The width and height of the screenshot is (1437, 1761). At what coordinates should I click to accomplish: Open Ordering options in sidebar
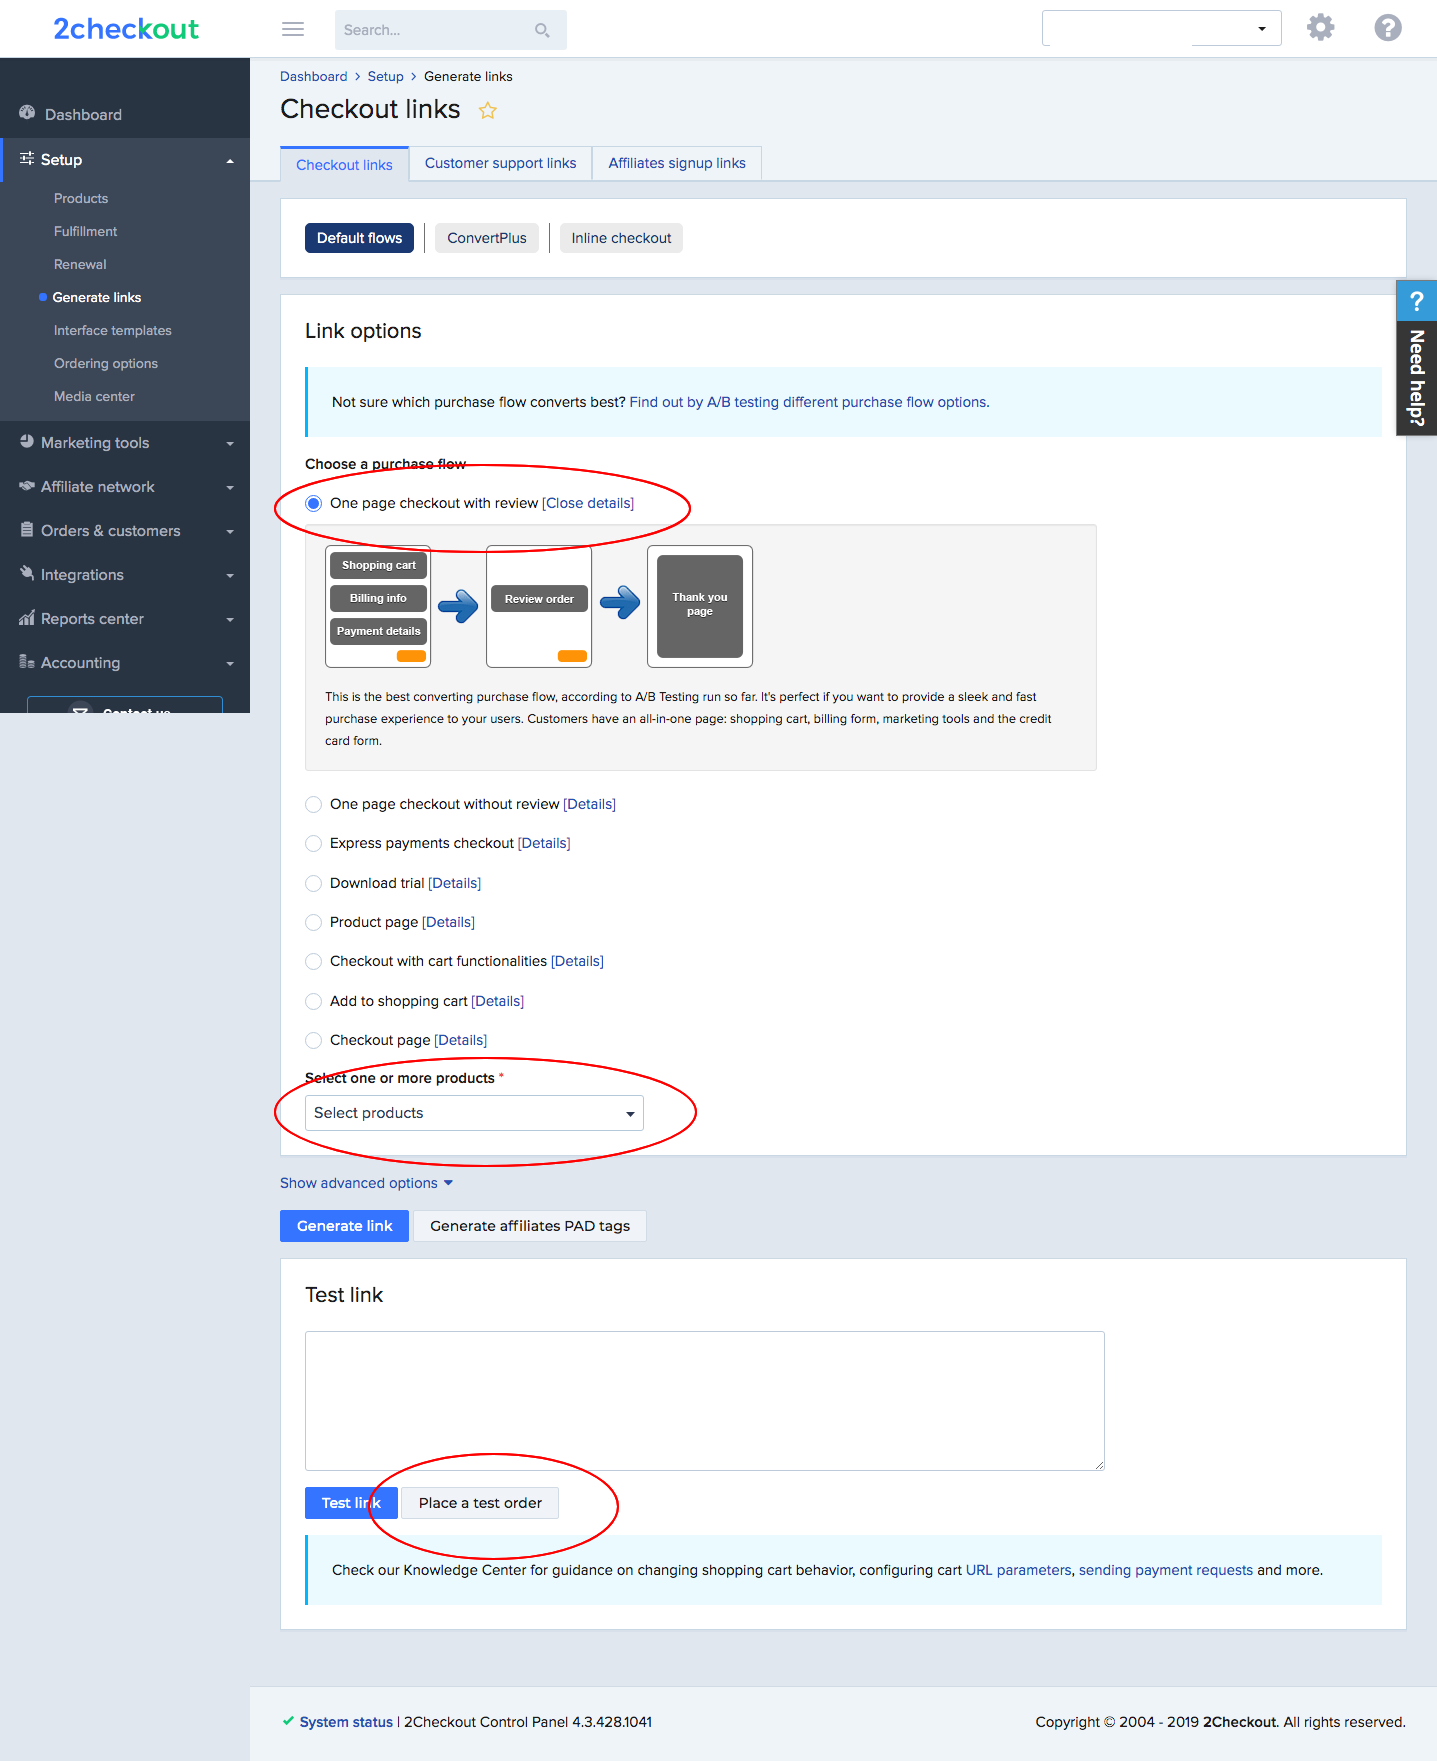coord(106,363)
